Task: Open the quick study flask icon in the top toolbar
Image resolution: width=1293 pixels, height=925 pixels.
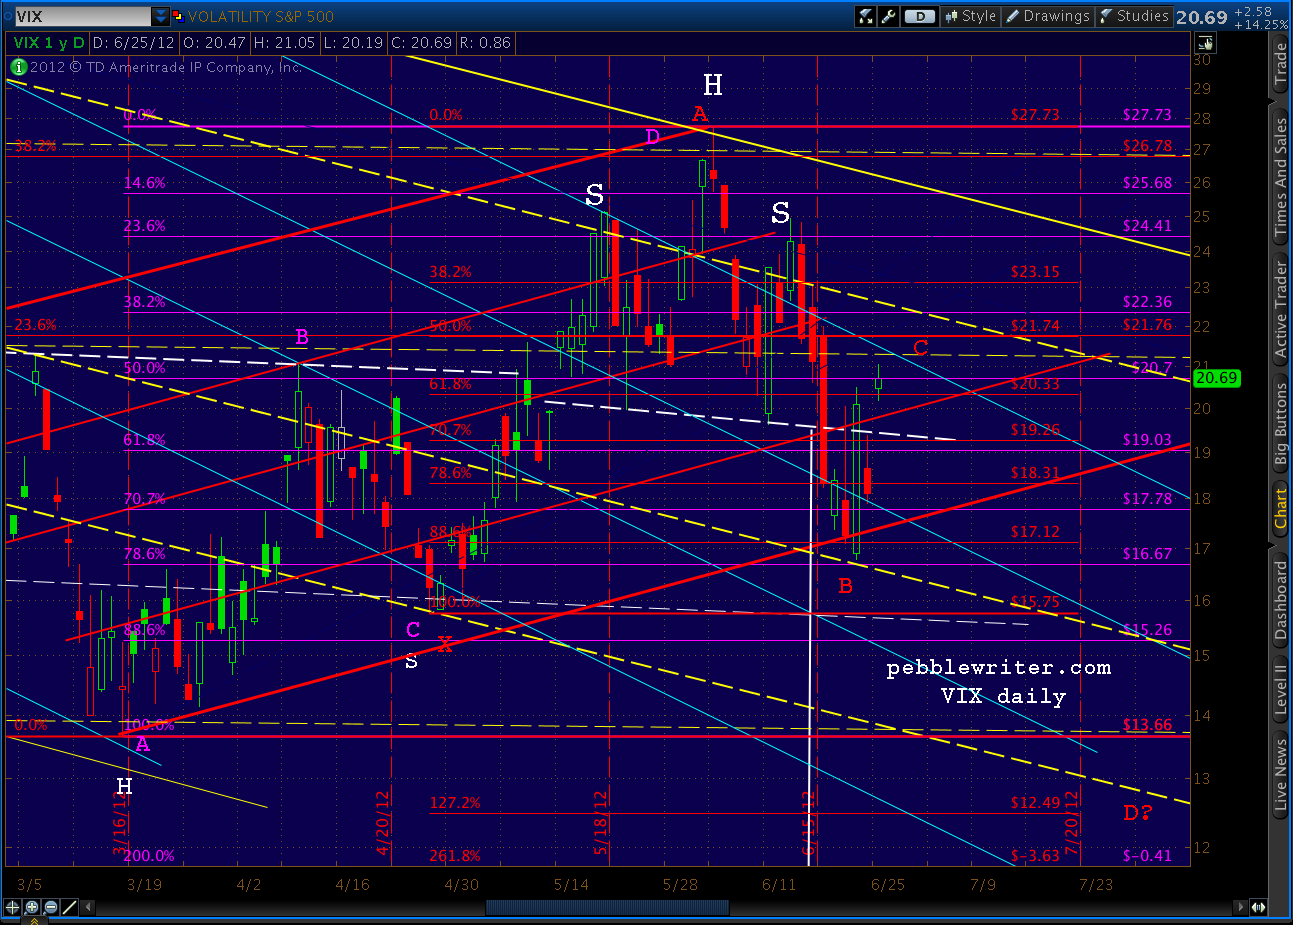Action: (866, 16)
